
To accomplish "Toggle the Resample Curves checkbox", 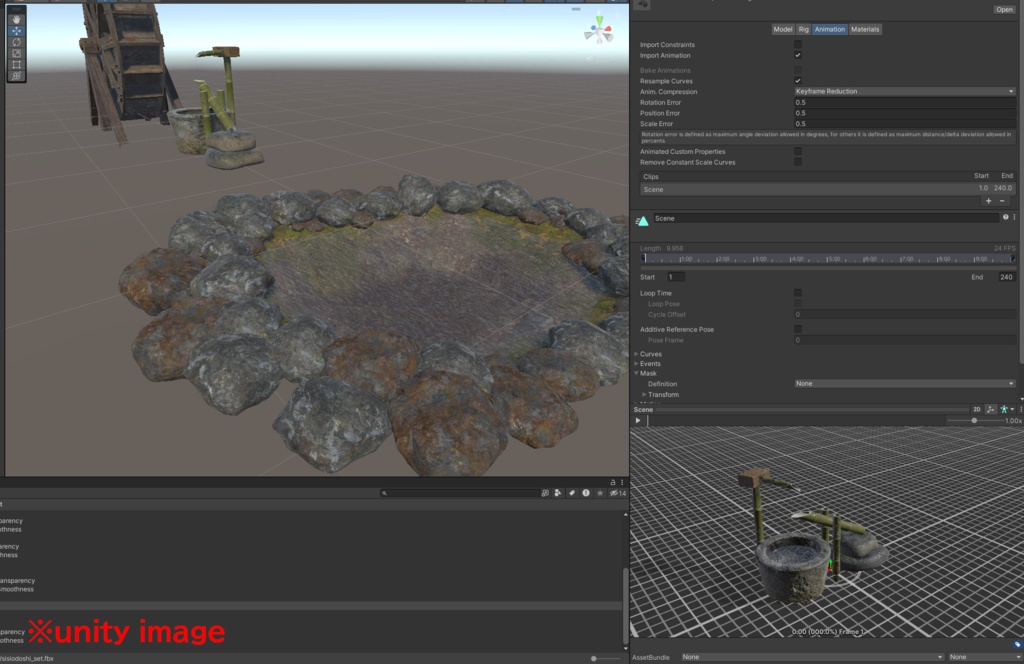I will [797, 81].
